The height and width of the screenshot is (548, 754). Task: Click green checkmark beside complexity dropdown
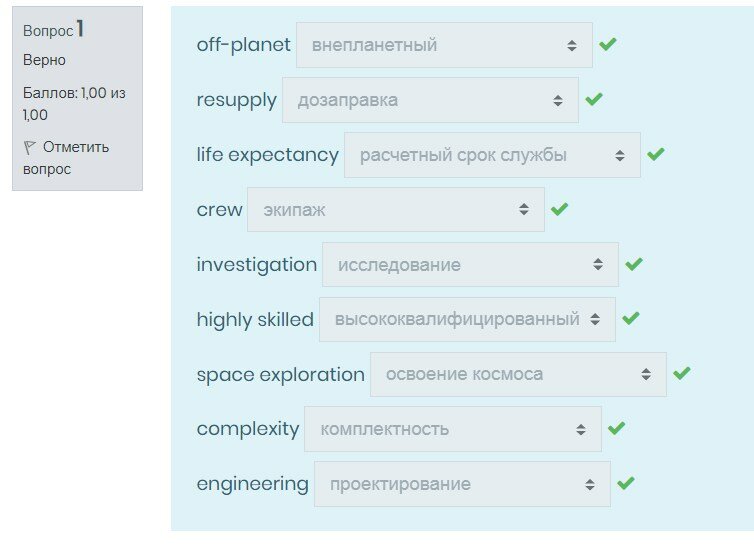coord(616,429)
